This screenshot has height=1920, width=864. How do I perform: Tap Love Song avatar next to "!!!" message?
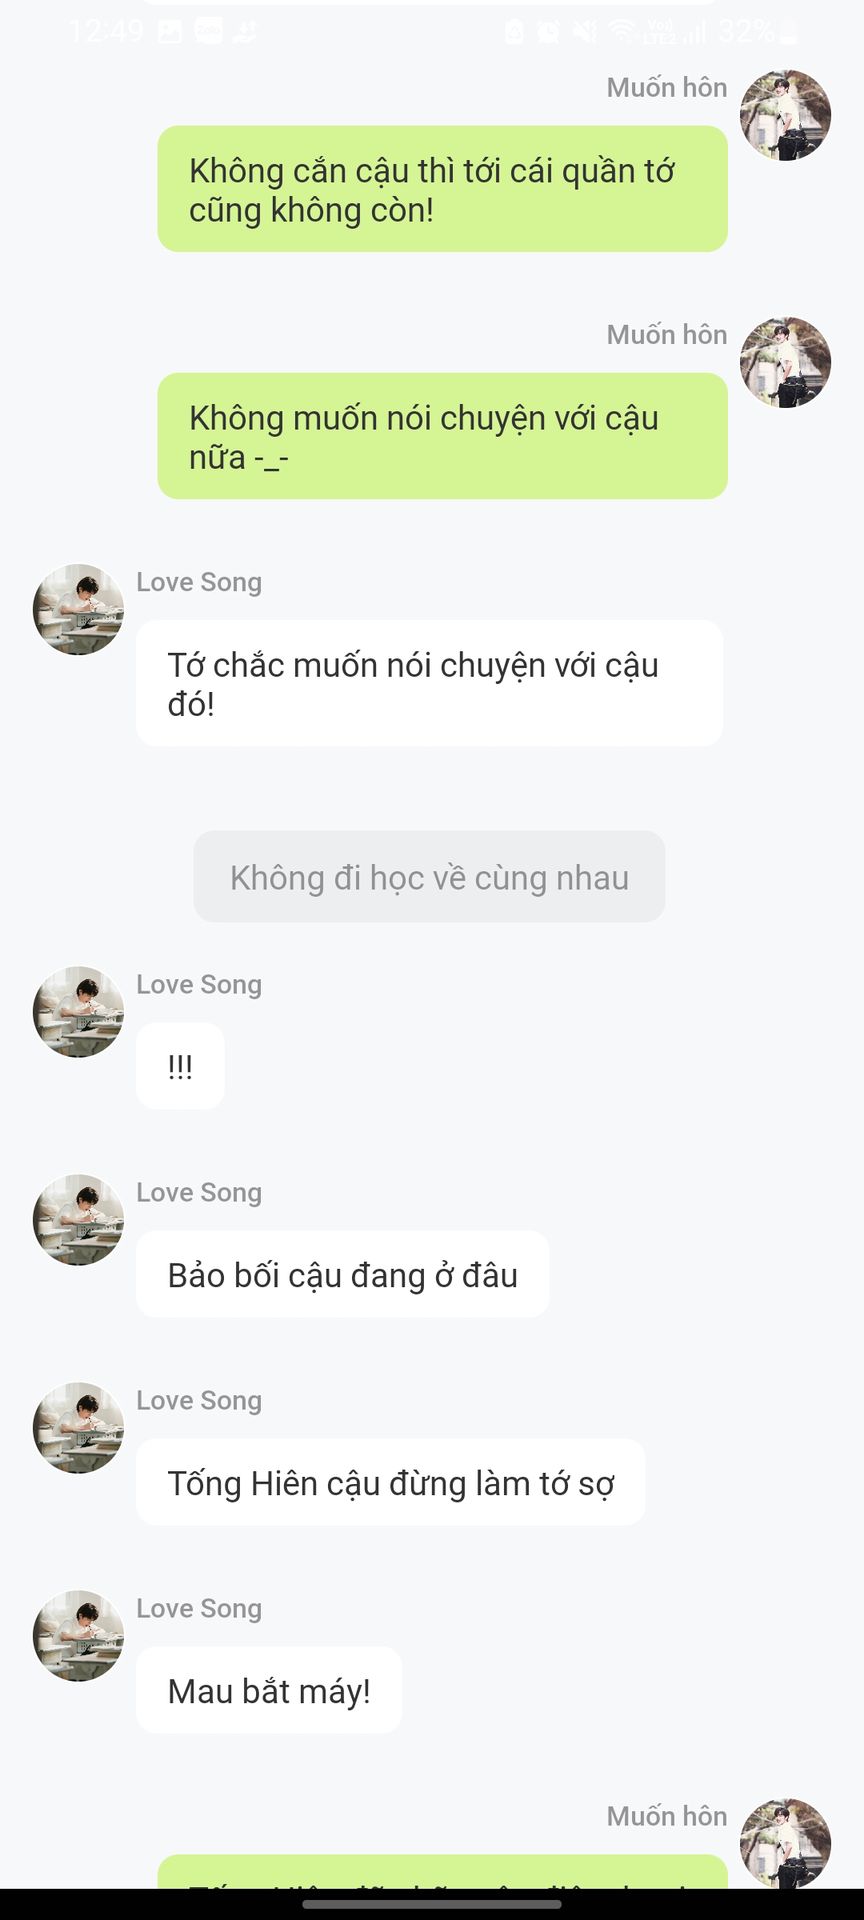click(78, 1011)
